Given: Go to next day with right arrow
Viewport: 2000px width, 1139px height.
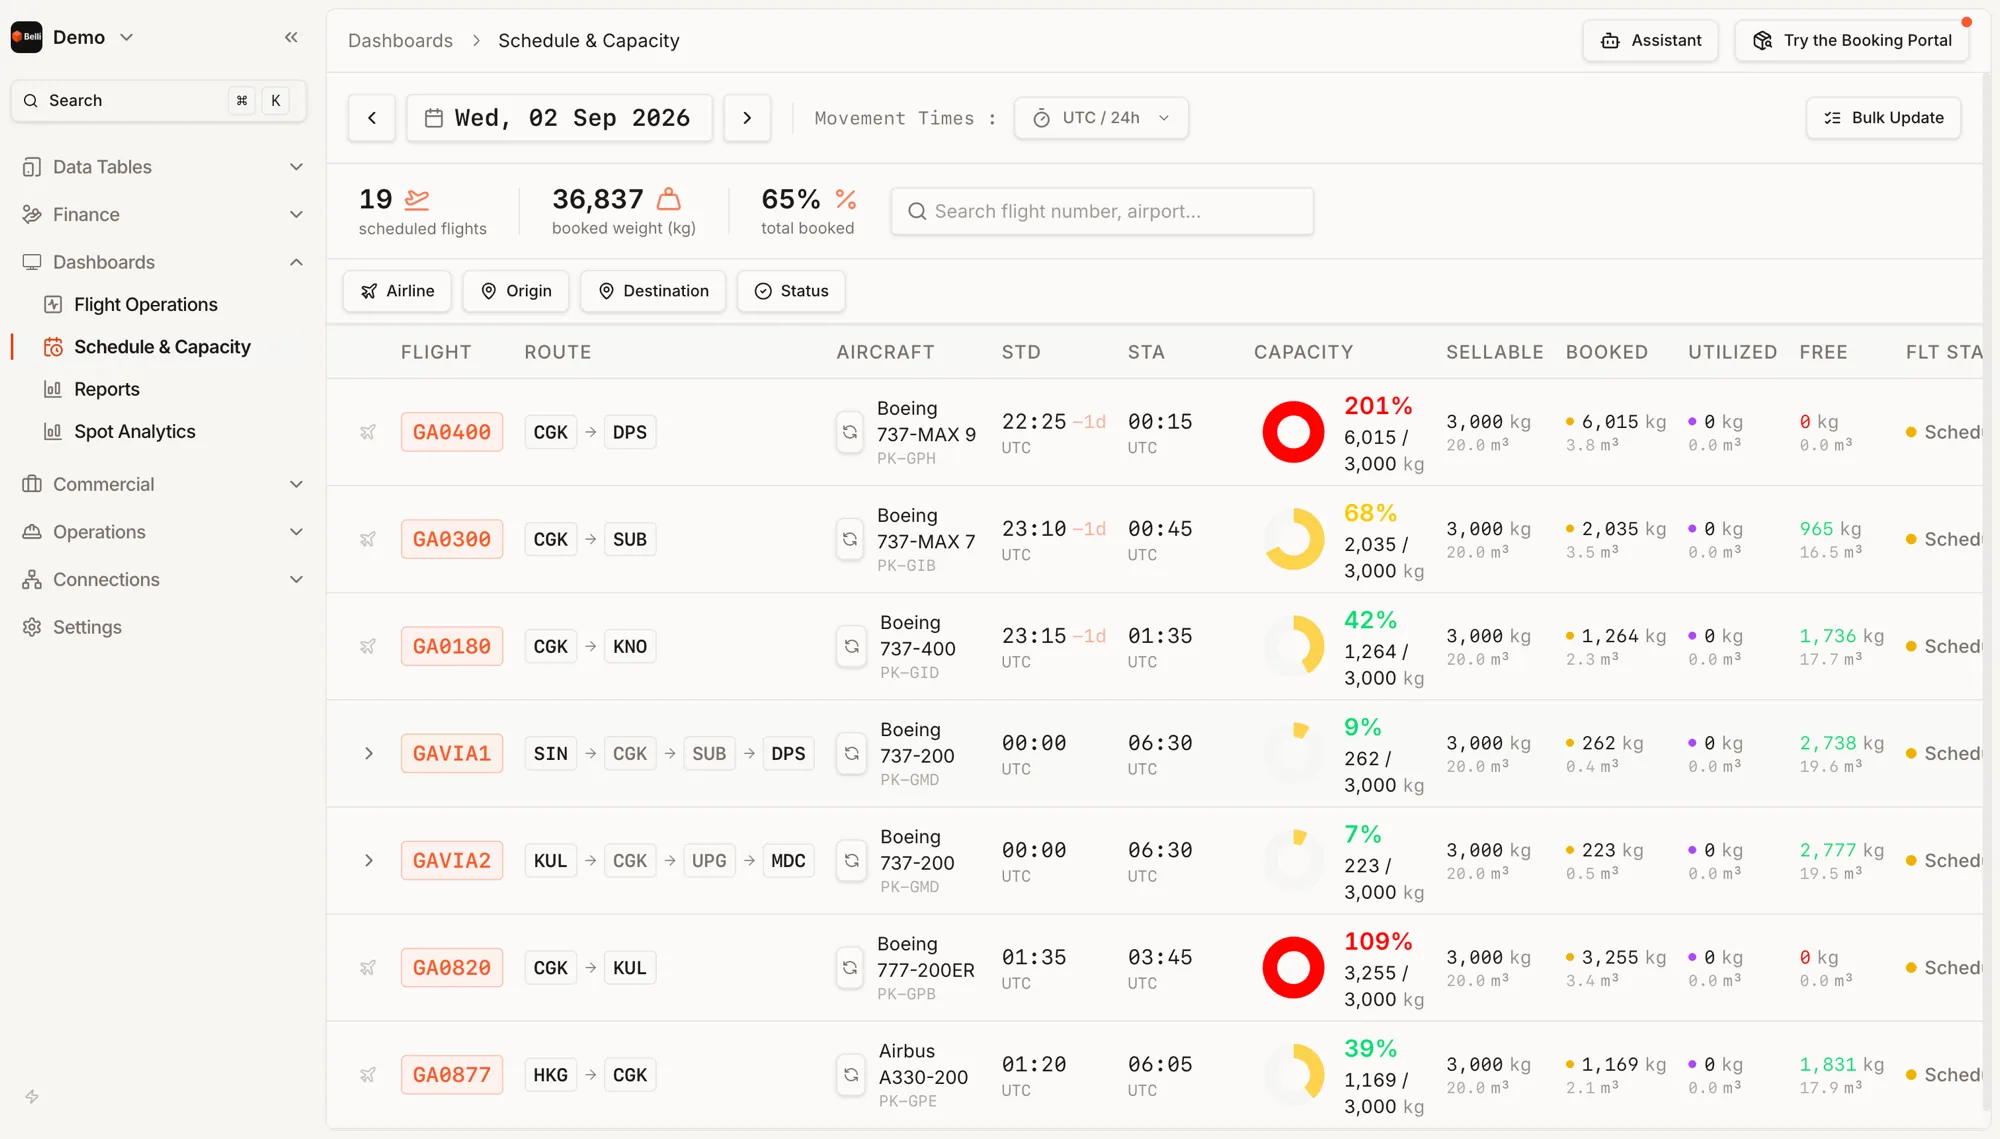Looking at the screenshot, I should click(747, 118).
